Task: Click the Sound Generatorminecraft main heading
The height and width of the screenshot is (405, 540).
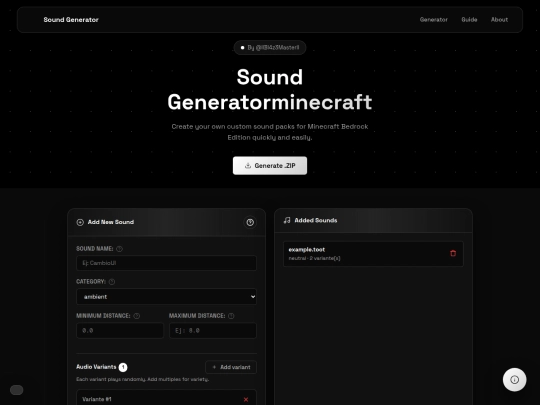Action: click(270, 89)
